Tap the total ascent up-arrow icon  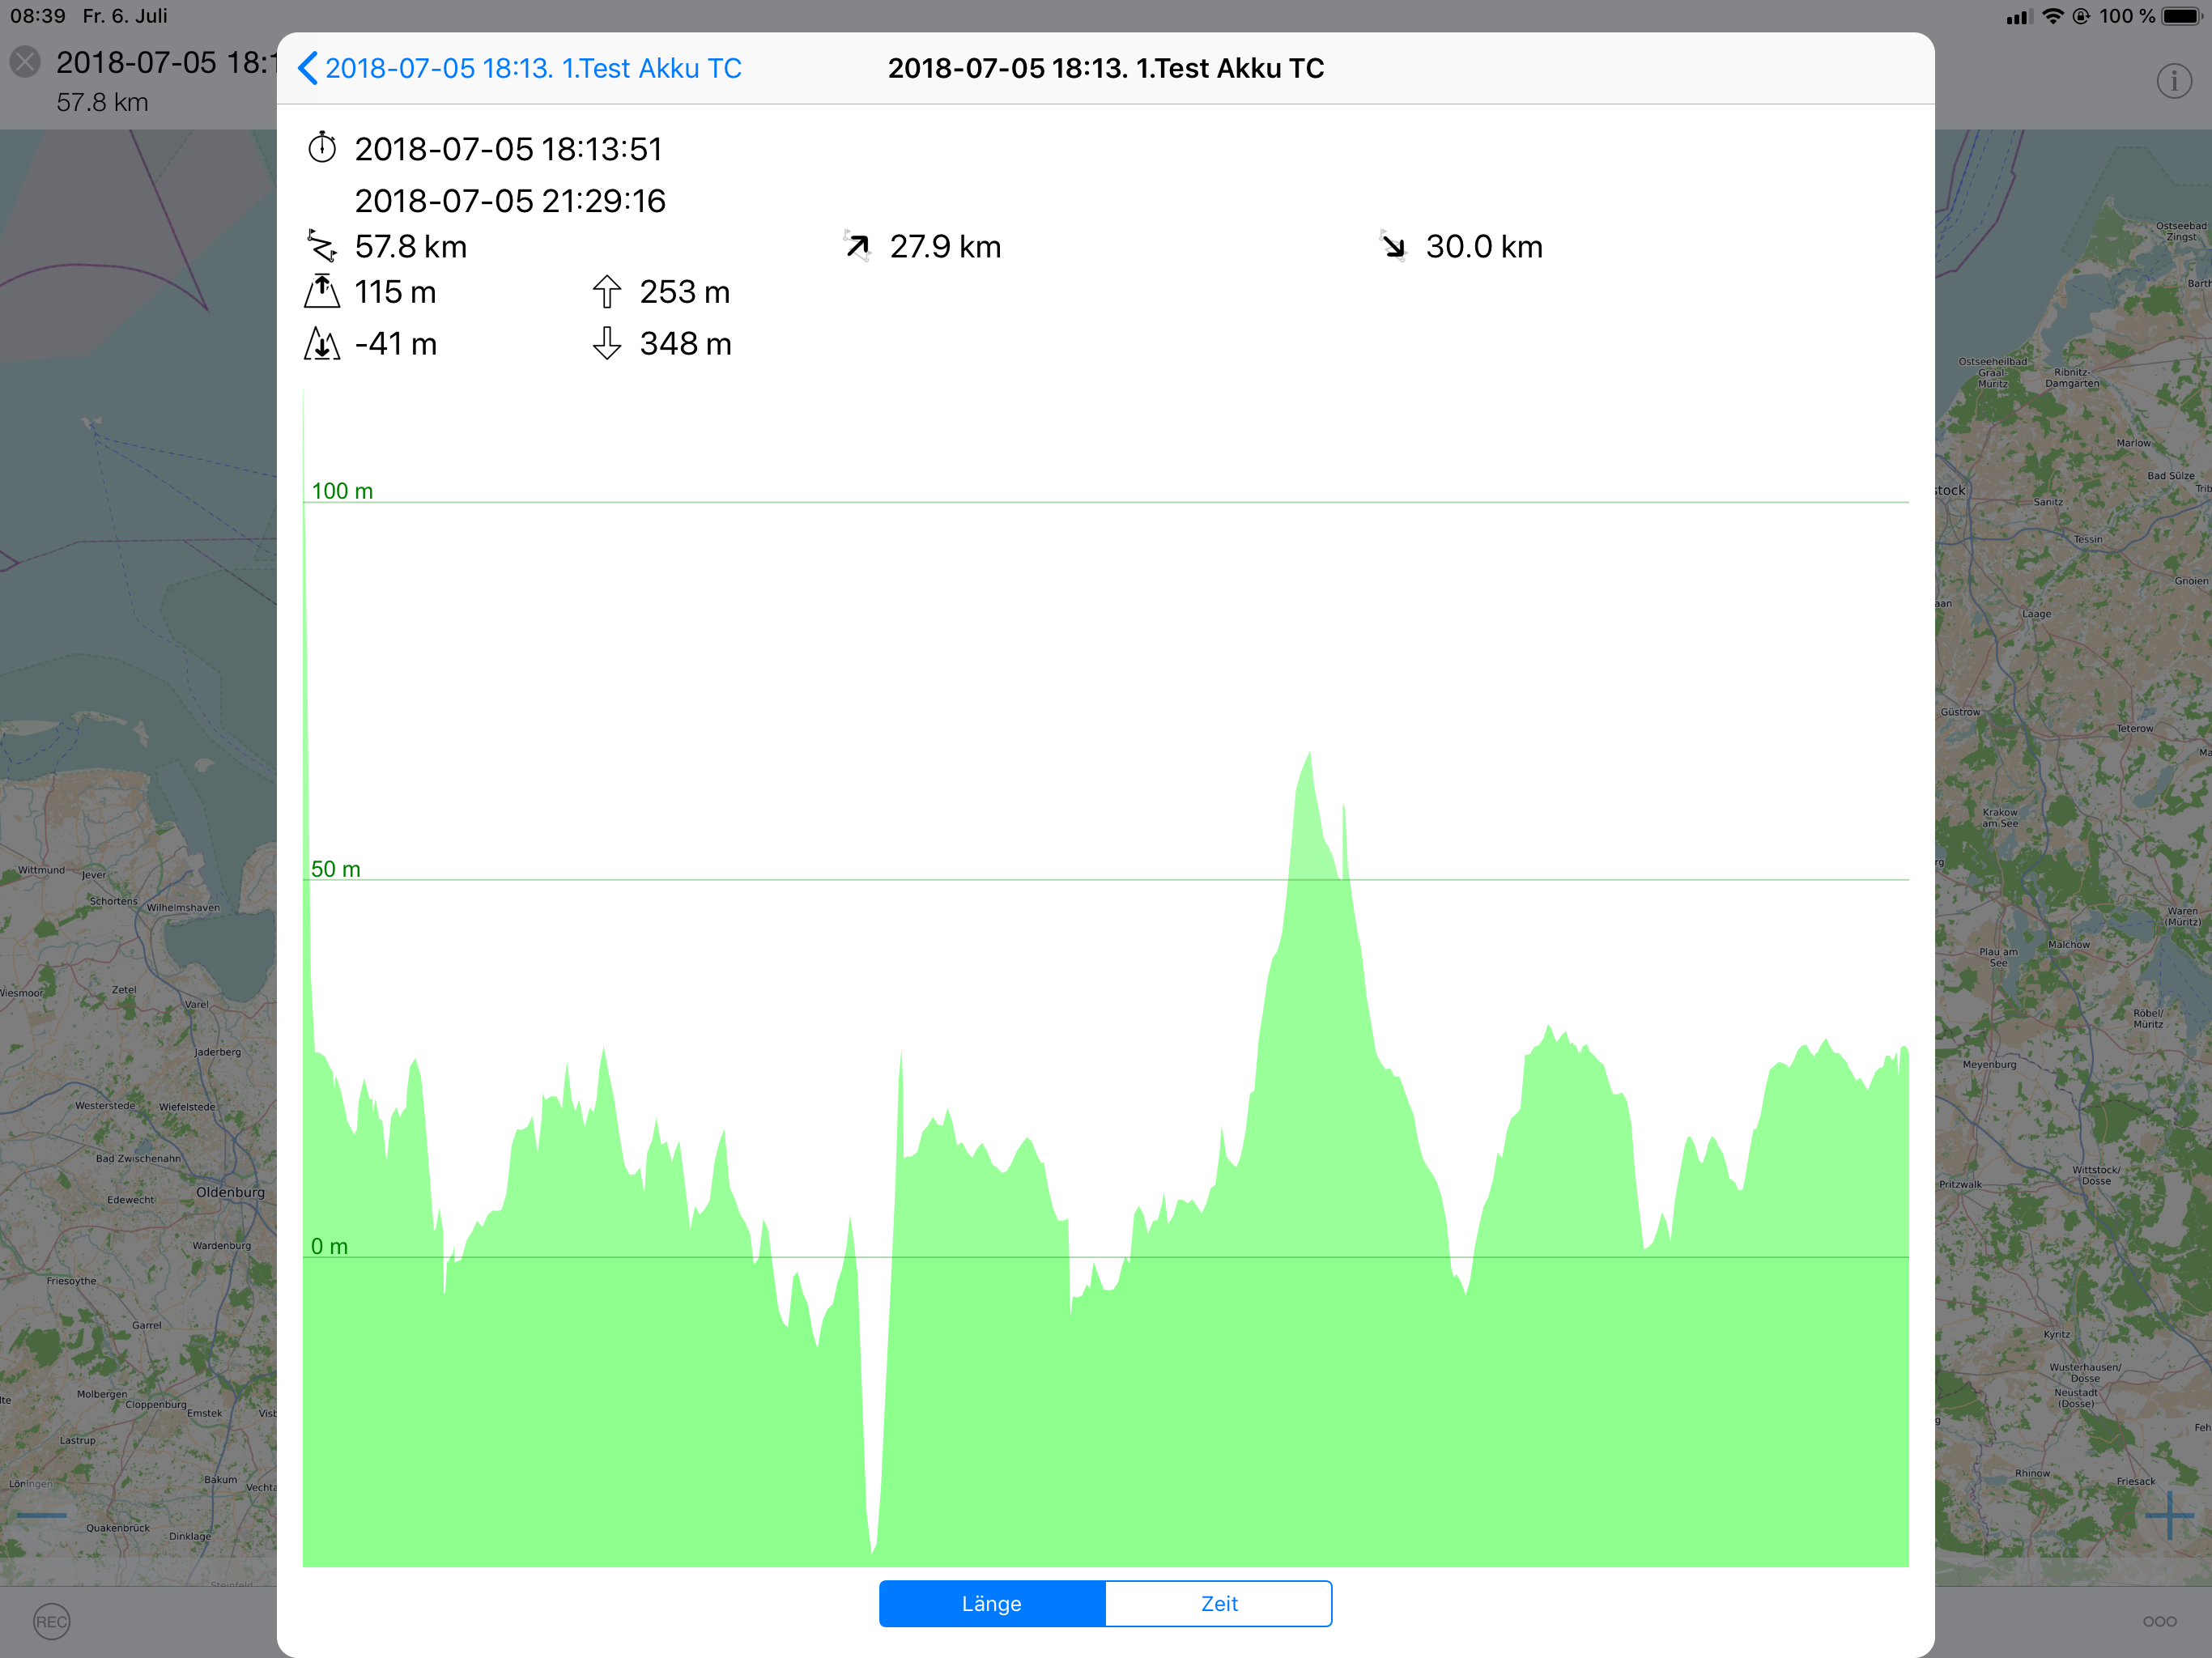(x=607, y=292)
